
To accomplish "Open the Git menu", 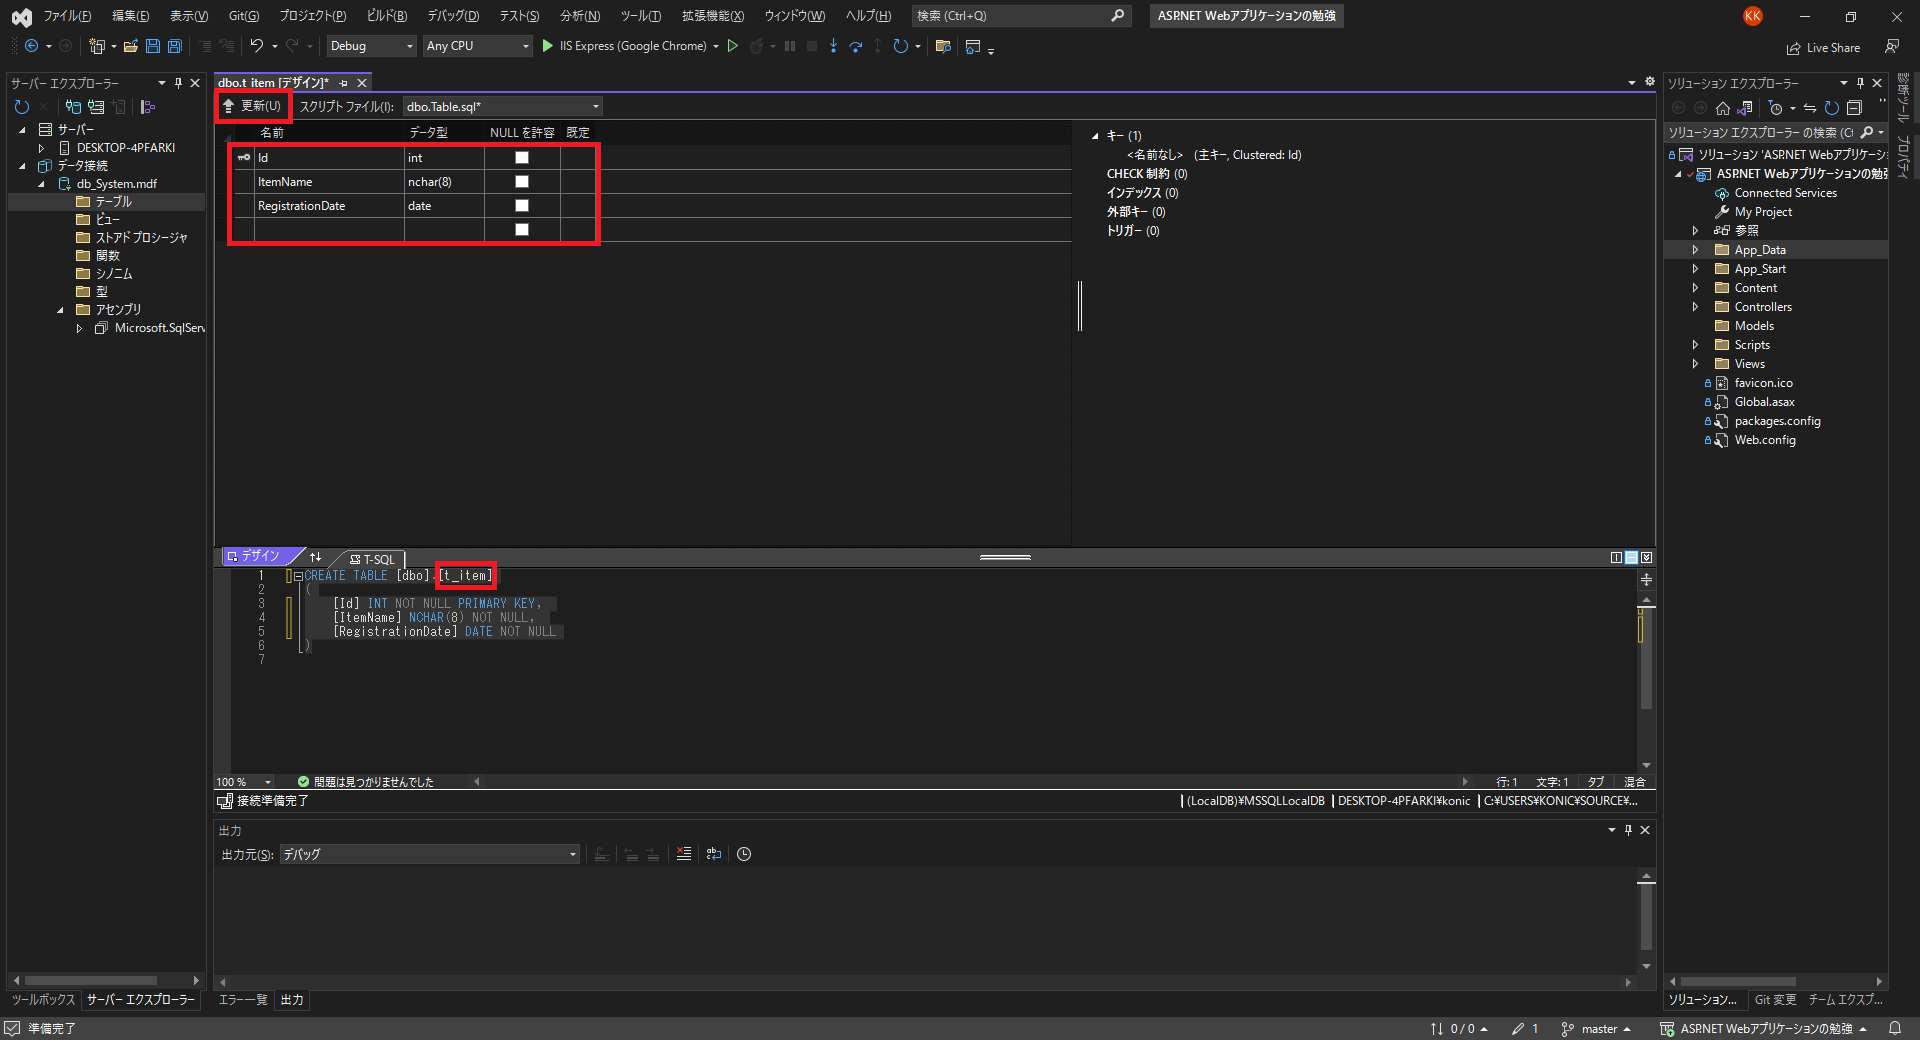I will point(244,16).
